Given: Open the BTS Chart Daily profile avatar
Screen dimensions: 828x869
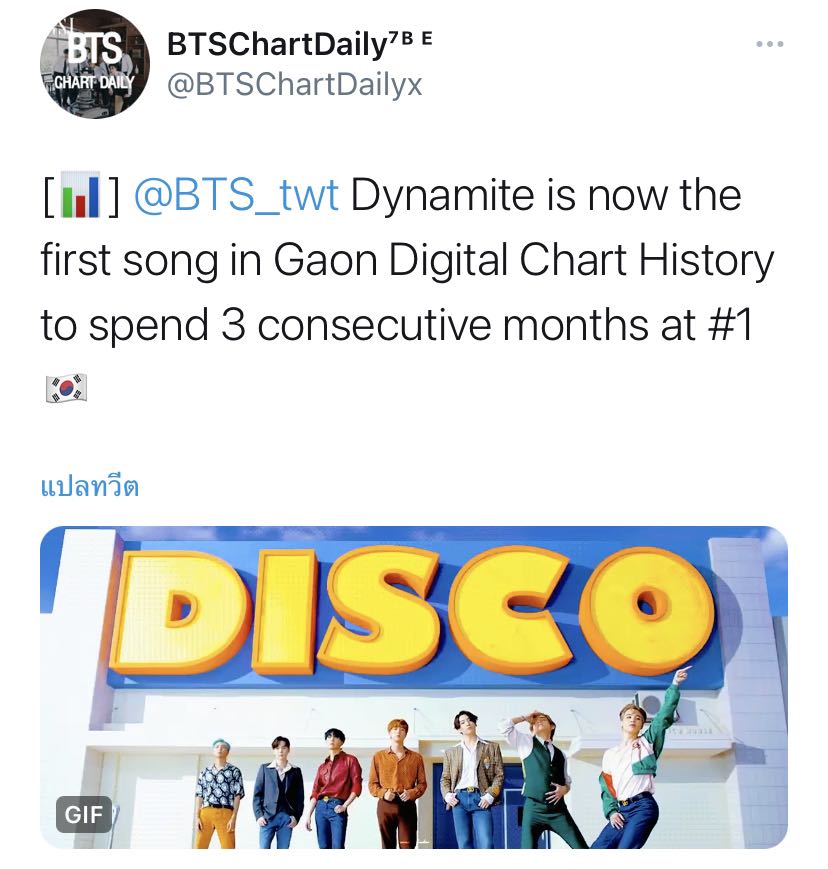Looking at the screenshot, I should (95, 64).
